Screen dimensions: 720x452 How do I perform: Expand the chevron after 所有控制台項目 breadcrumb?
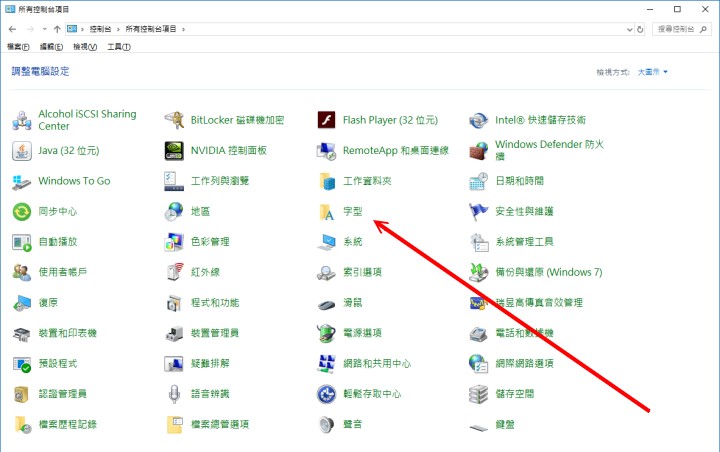[x=183, y=29]
